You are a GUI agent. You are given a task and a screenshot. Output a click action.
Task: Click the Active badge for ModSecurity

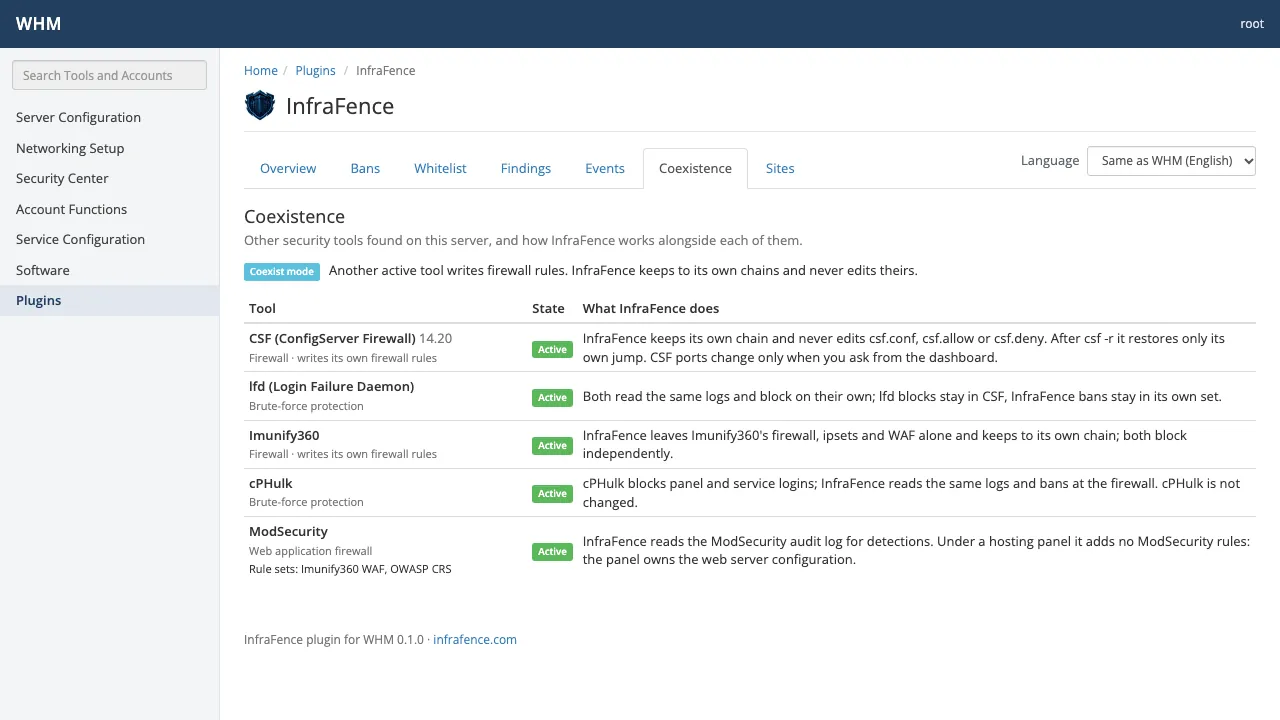[x=552, y=551]
